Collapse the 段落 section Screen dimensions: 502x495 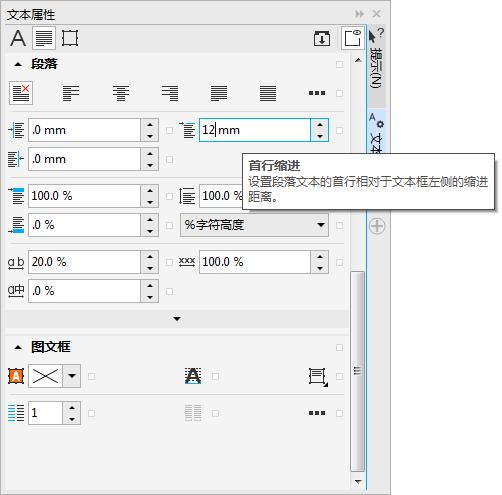[x=18, y=64]
